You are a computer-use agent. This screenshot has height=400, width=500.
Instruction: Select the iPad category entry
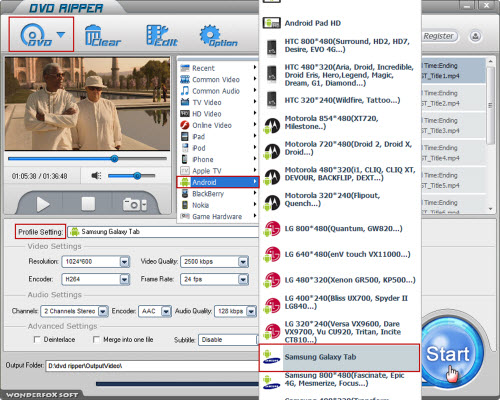(218, 136)
